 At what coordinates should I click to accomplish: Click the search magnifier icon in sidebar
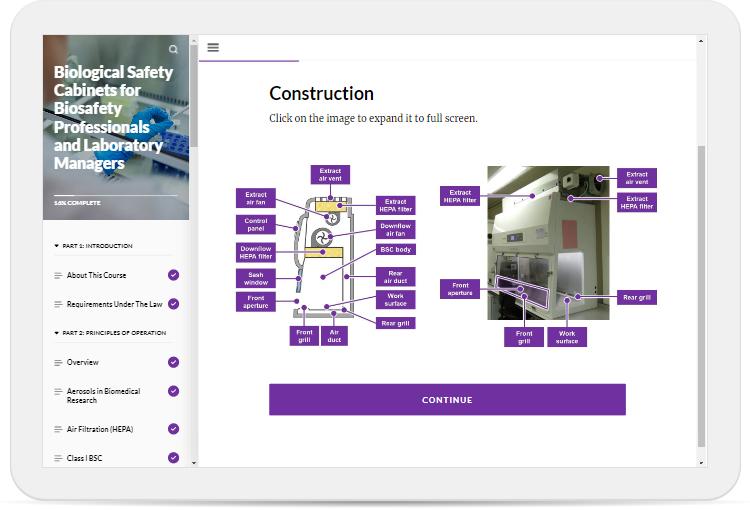point(173,49)
